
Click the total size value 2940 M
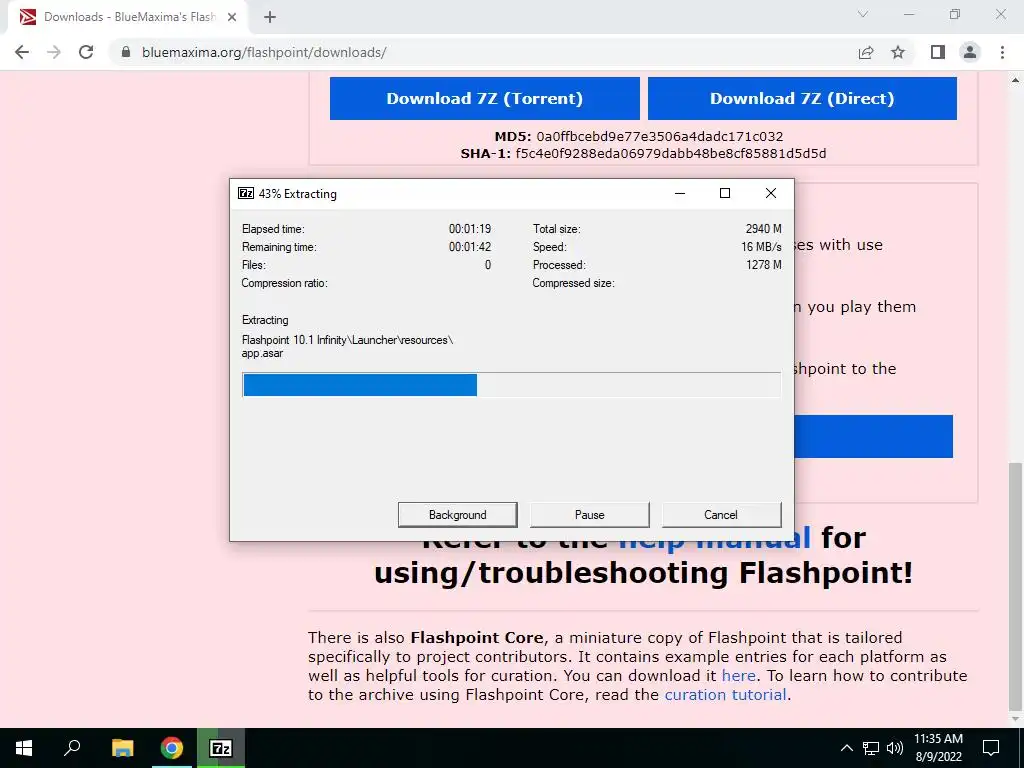[x=763, y=229]
